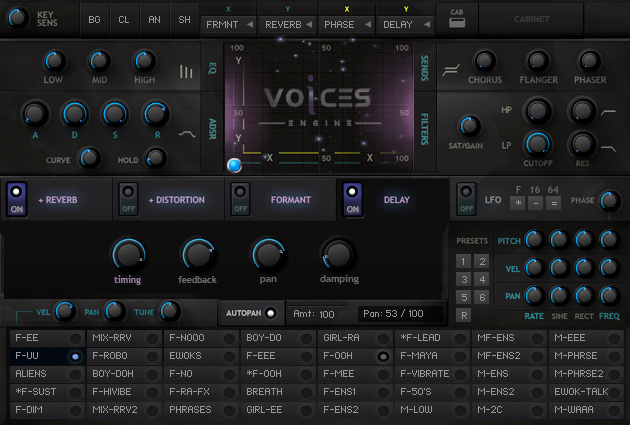Switch to the SENDS tab
The image size is (630, 425).
[x=424, y=68]
